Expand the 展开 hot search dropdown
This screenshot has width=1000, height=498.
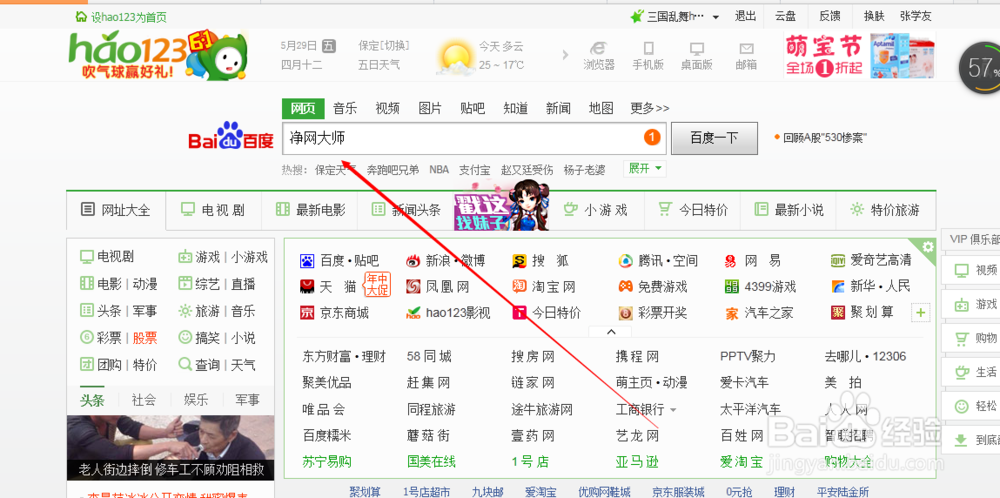point(645,168)
